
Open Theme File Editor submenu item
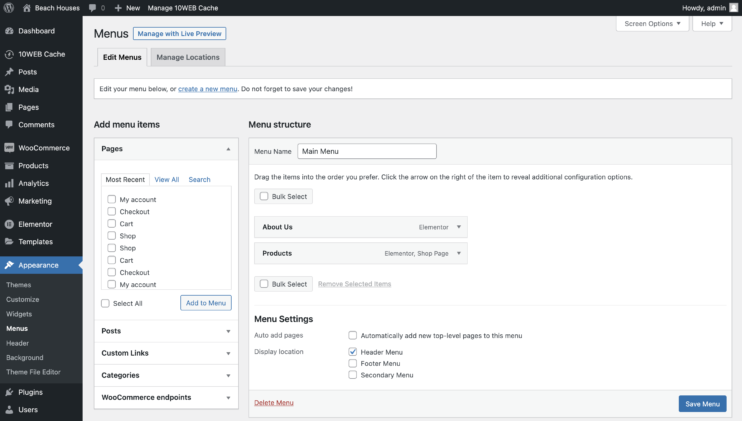pos(33,372)
